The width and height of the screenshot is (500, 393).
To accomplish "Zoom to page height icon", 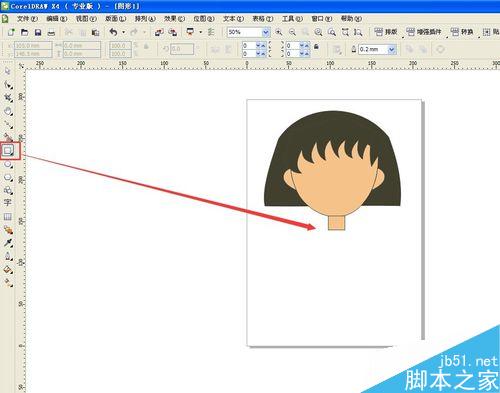I will pos(358,32).
